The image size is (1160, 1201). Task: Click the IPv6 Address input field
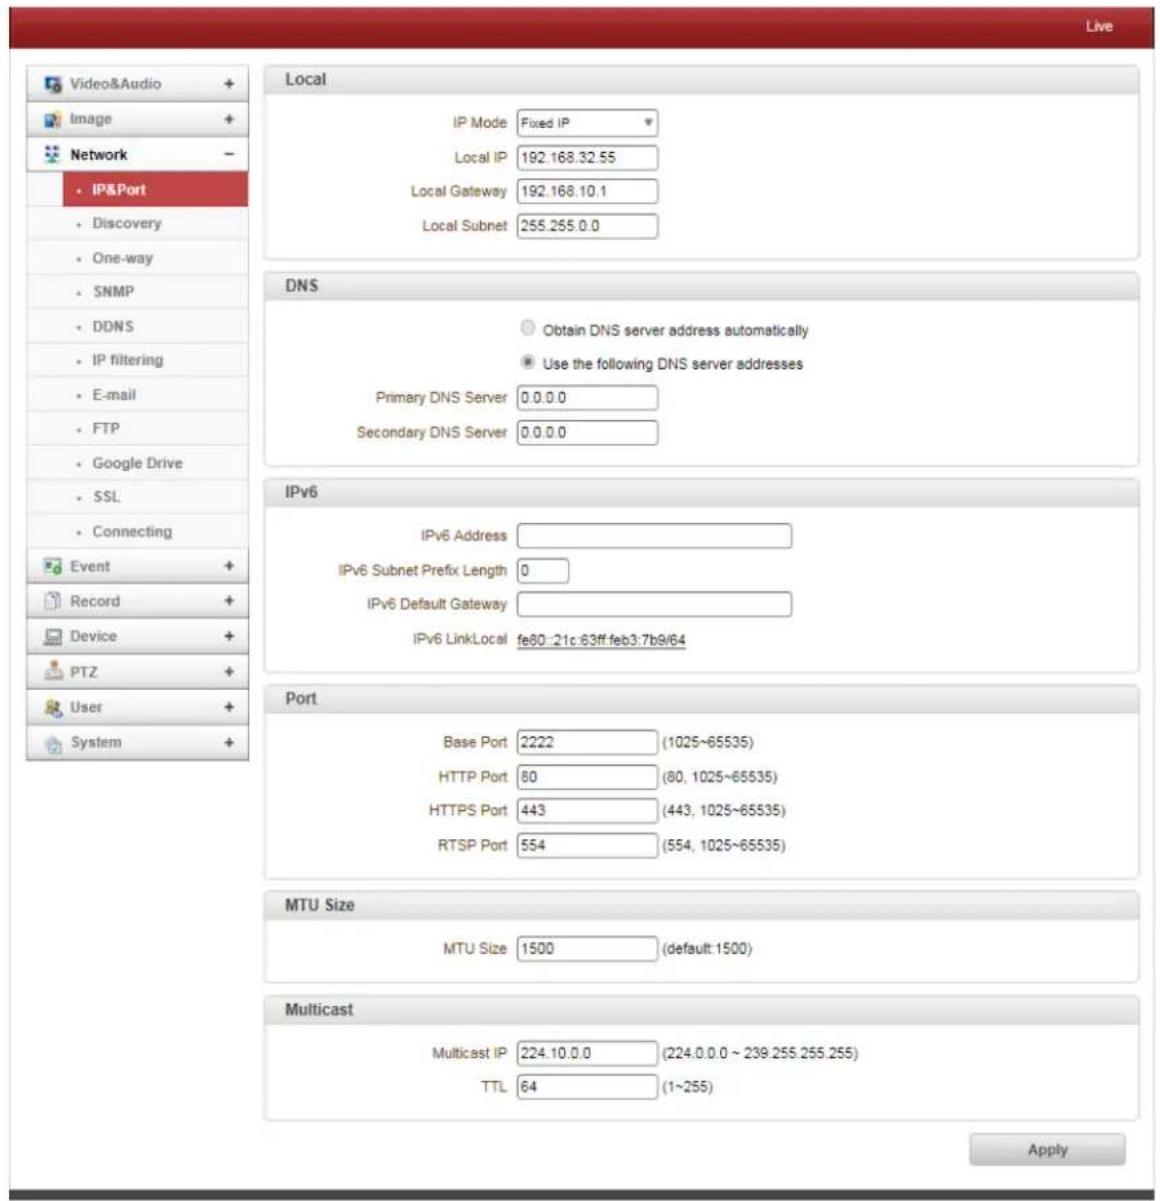(x=654, y=536)
